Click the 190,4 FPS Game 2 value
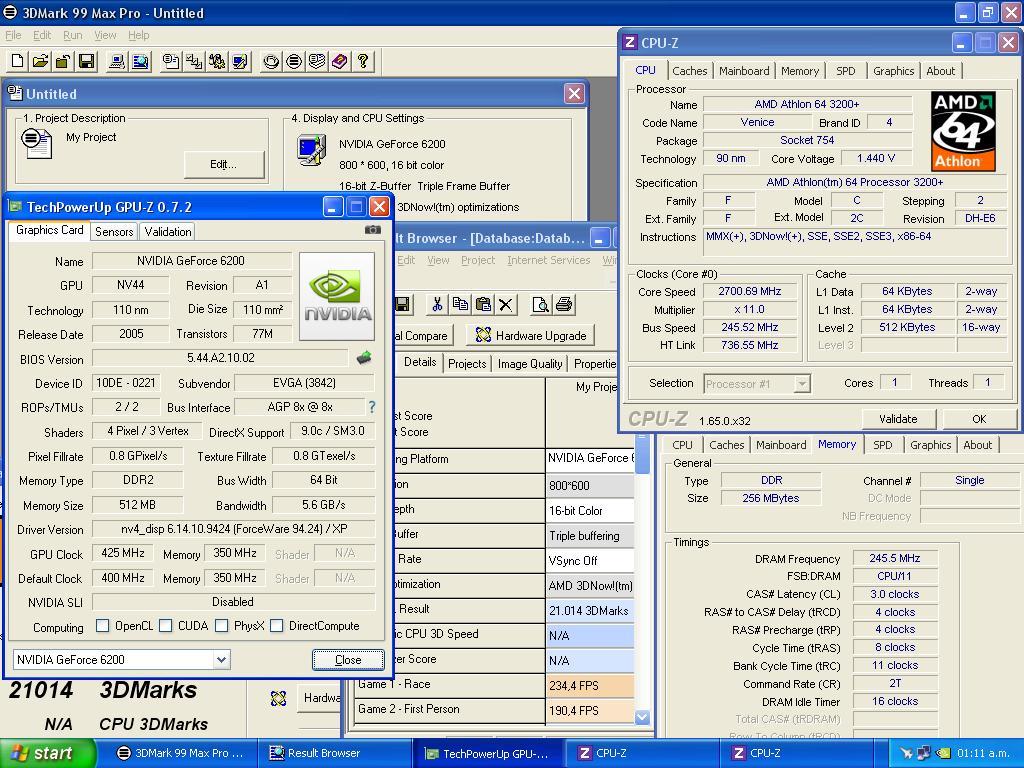Viewport: 1024px width, 768px height. click(590, 711)
